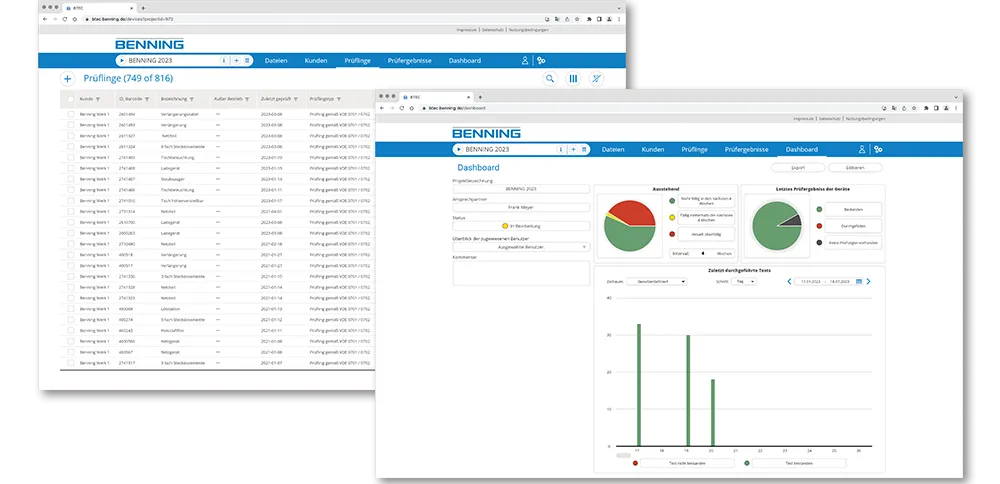Viewport: 1000px width, 484px height.
Task: Go to previous date range arrow
Action: 789,281
